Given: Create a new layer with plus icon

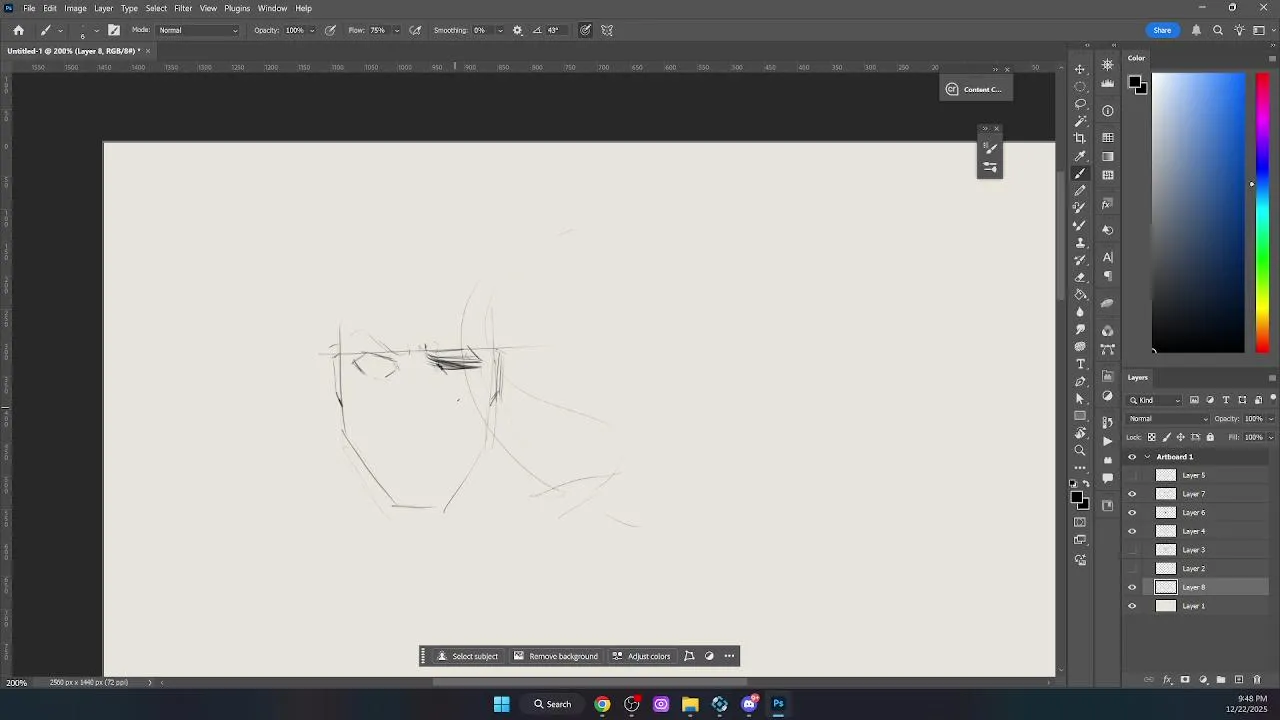Looking at the screenshot, I should click(1239, 680).
